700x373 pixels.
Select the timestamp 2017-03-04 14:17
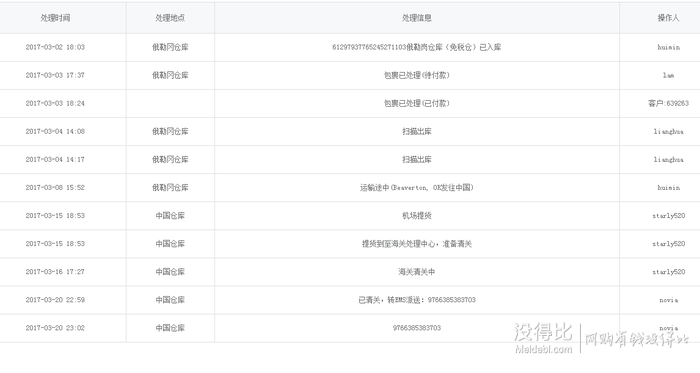(x=55, y=160)
